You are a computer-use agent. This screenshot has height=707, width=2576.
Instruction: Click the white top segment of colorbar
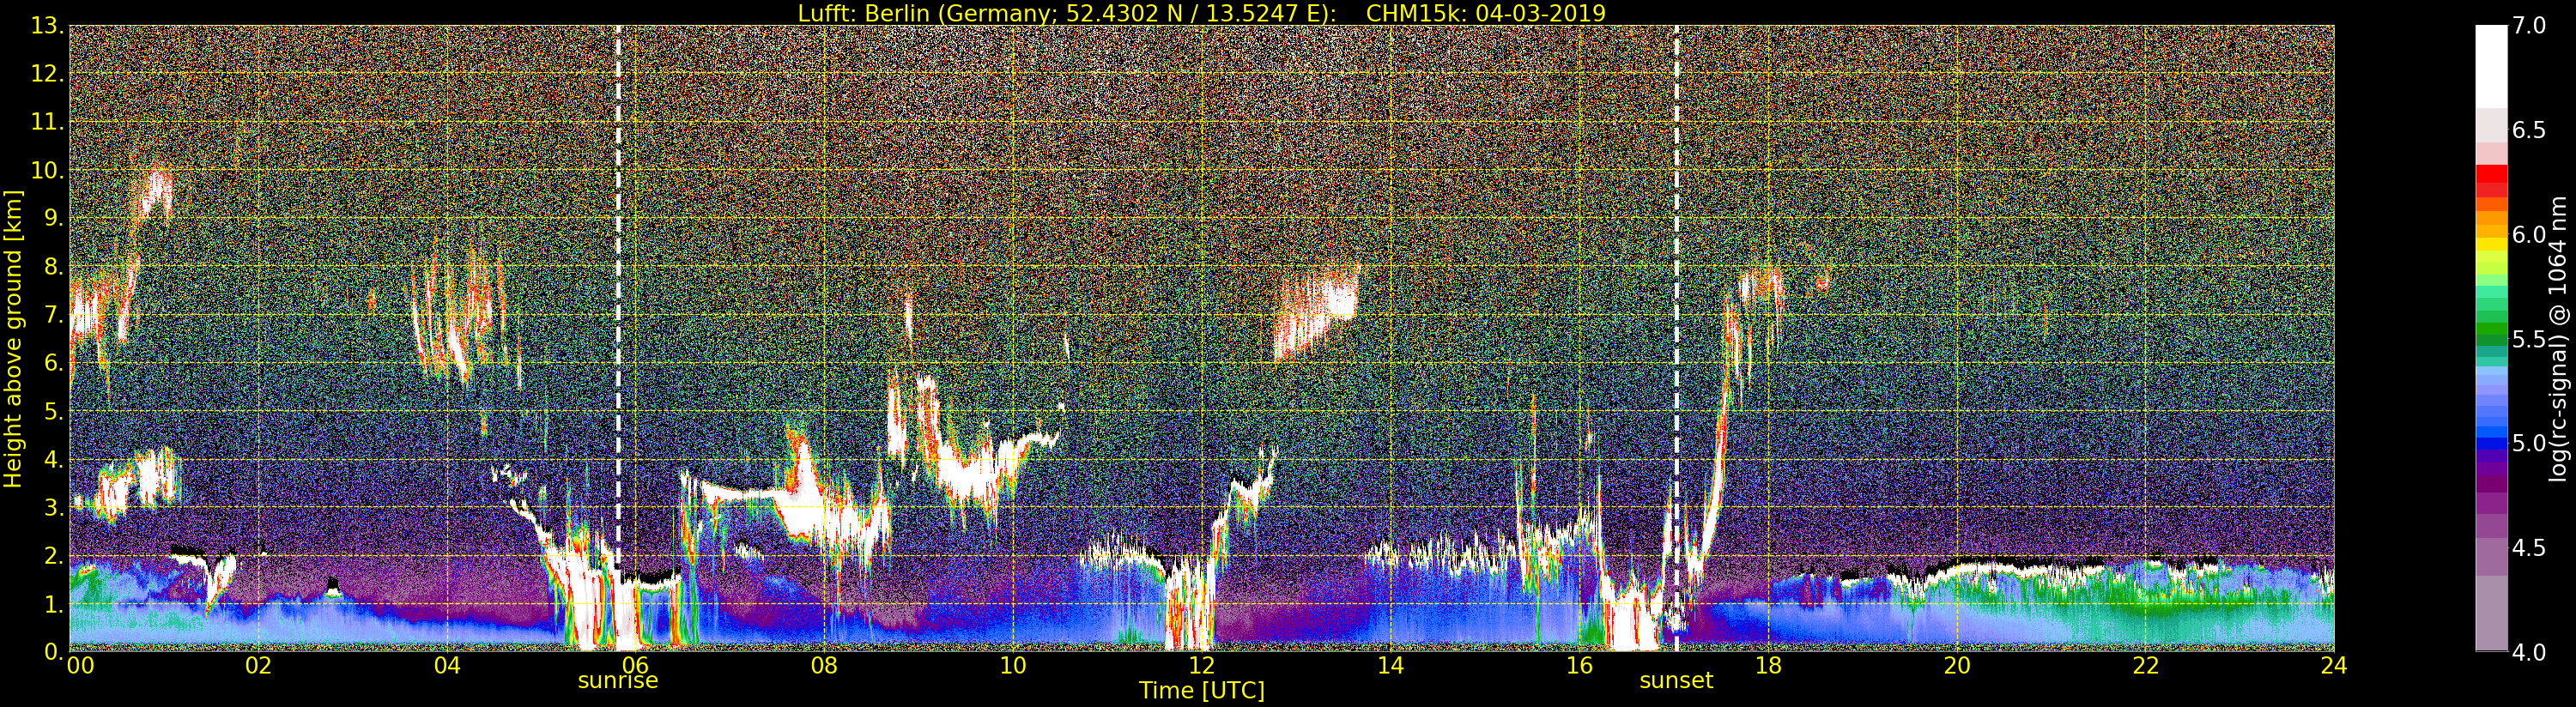(2491, 66)
